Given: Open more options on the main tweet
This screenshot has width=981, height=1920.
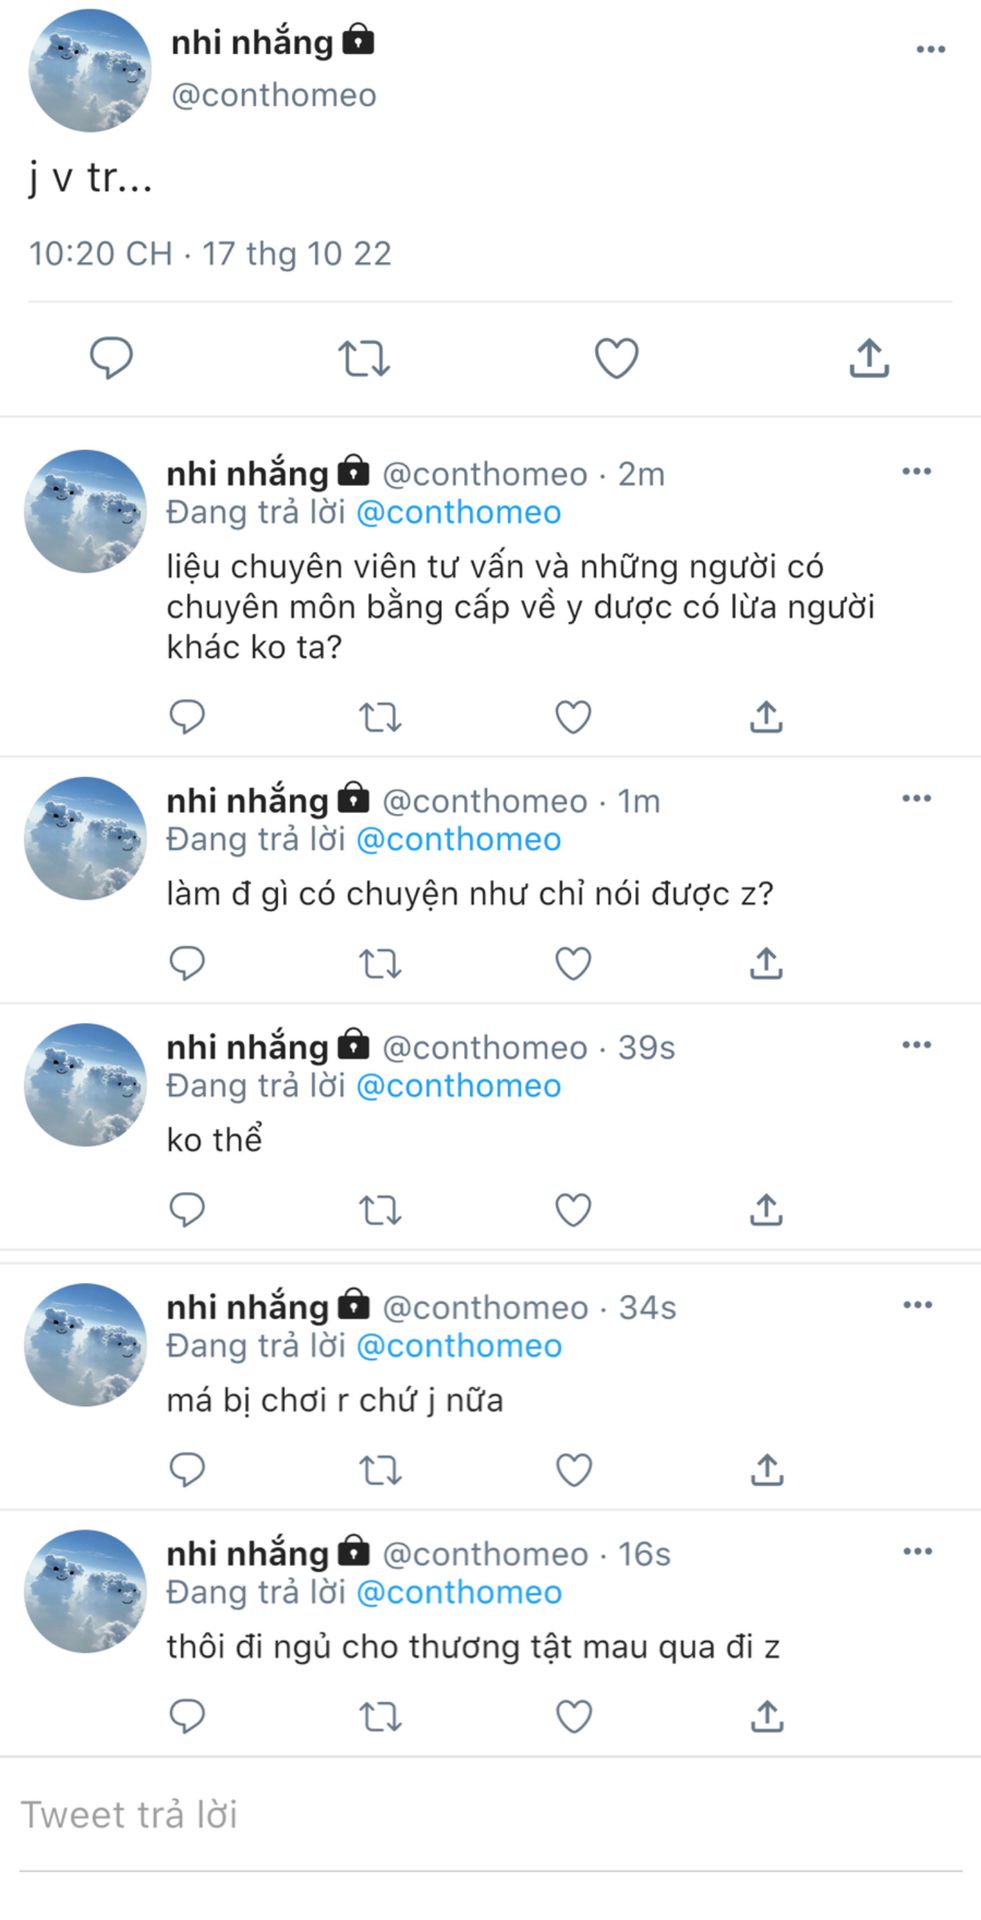Looking at the screenshot, I should pyautogui.click(x=930, y=49).
